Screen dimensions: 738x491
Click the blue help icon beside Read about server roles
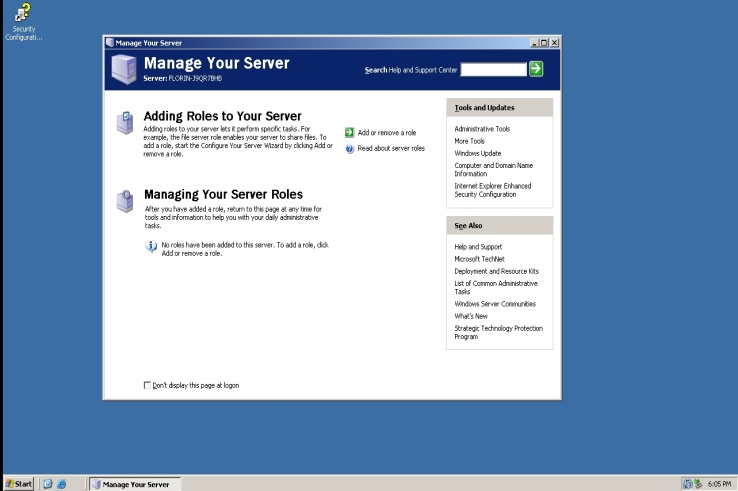[x=349, y=149]
